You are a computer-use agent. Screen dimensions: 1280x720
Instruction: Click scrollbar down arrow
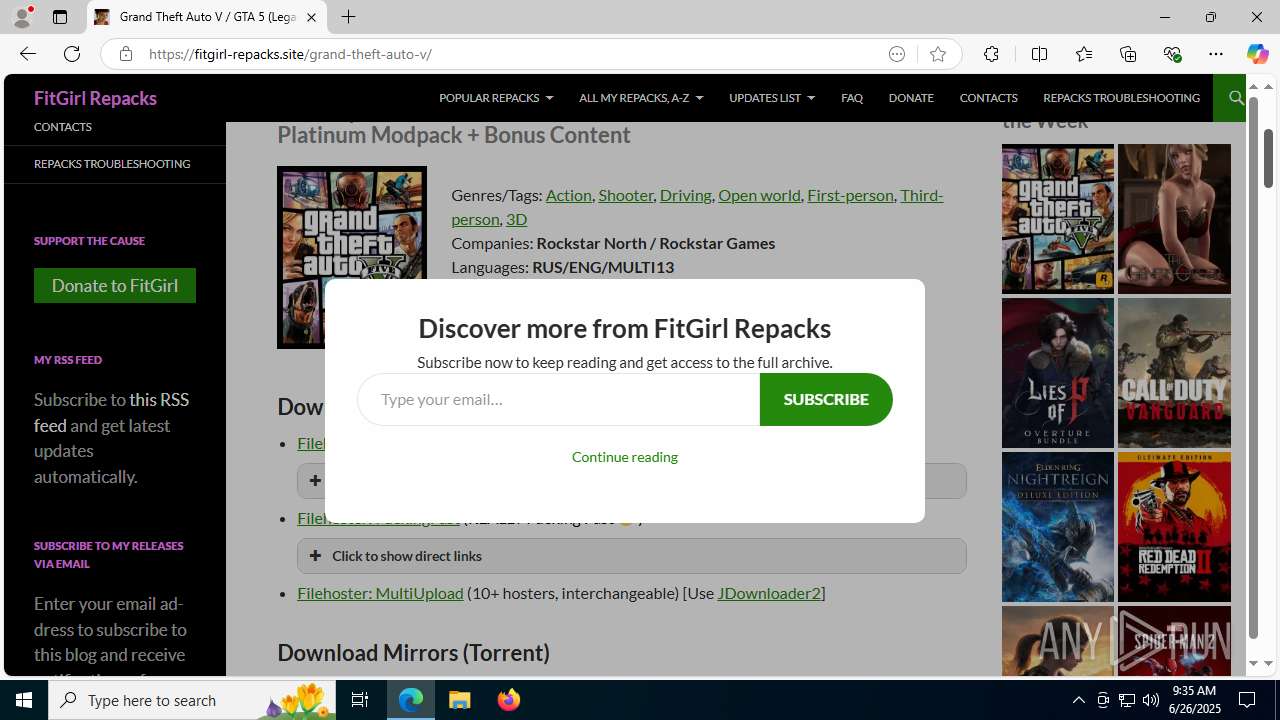pos(1268,663)
